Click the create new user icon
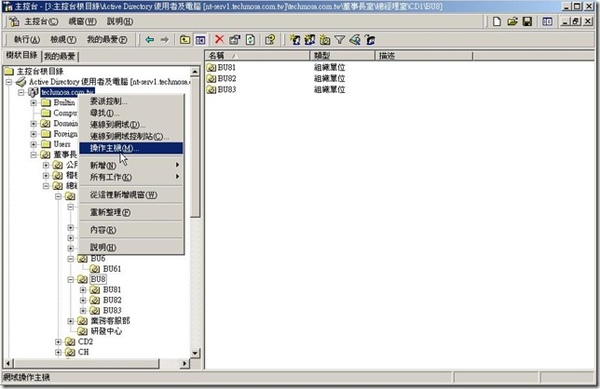 tap(295, 40)
